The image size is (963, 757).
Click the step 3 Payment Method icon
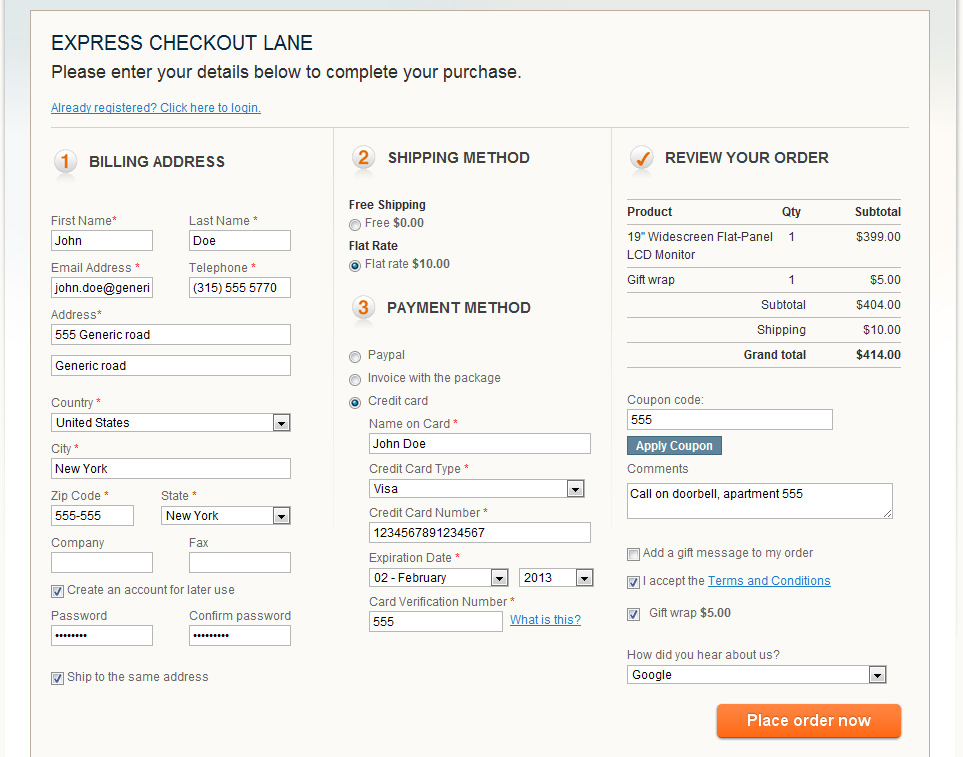[x=363, y=308]
